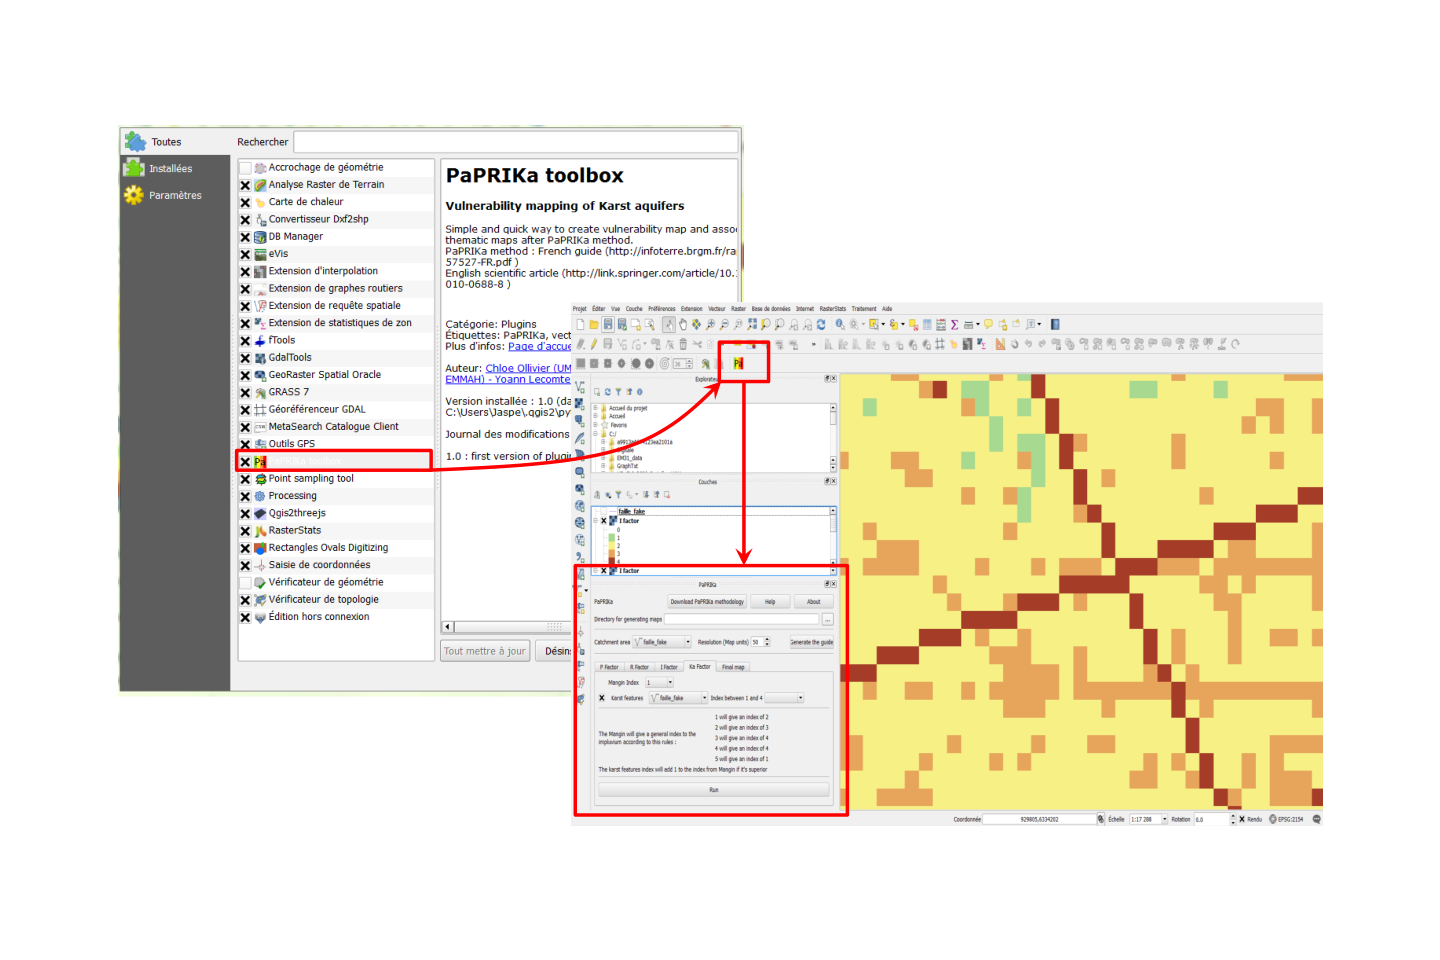1440x960 pixels.
Task: Click the Add vector layer icon
Action: tap(580, 387)
